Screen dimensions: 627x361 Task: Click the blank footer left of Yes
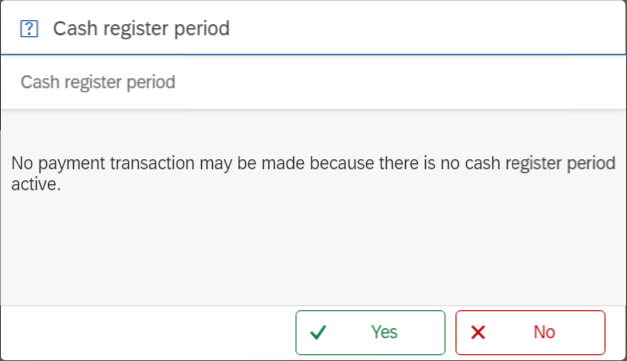tap(148, 332)
